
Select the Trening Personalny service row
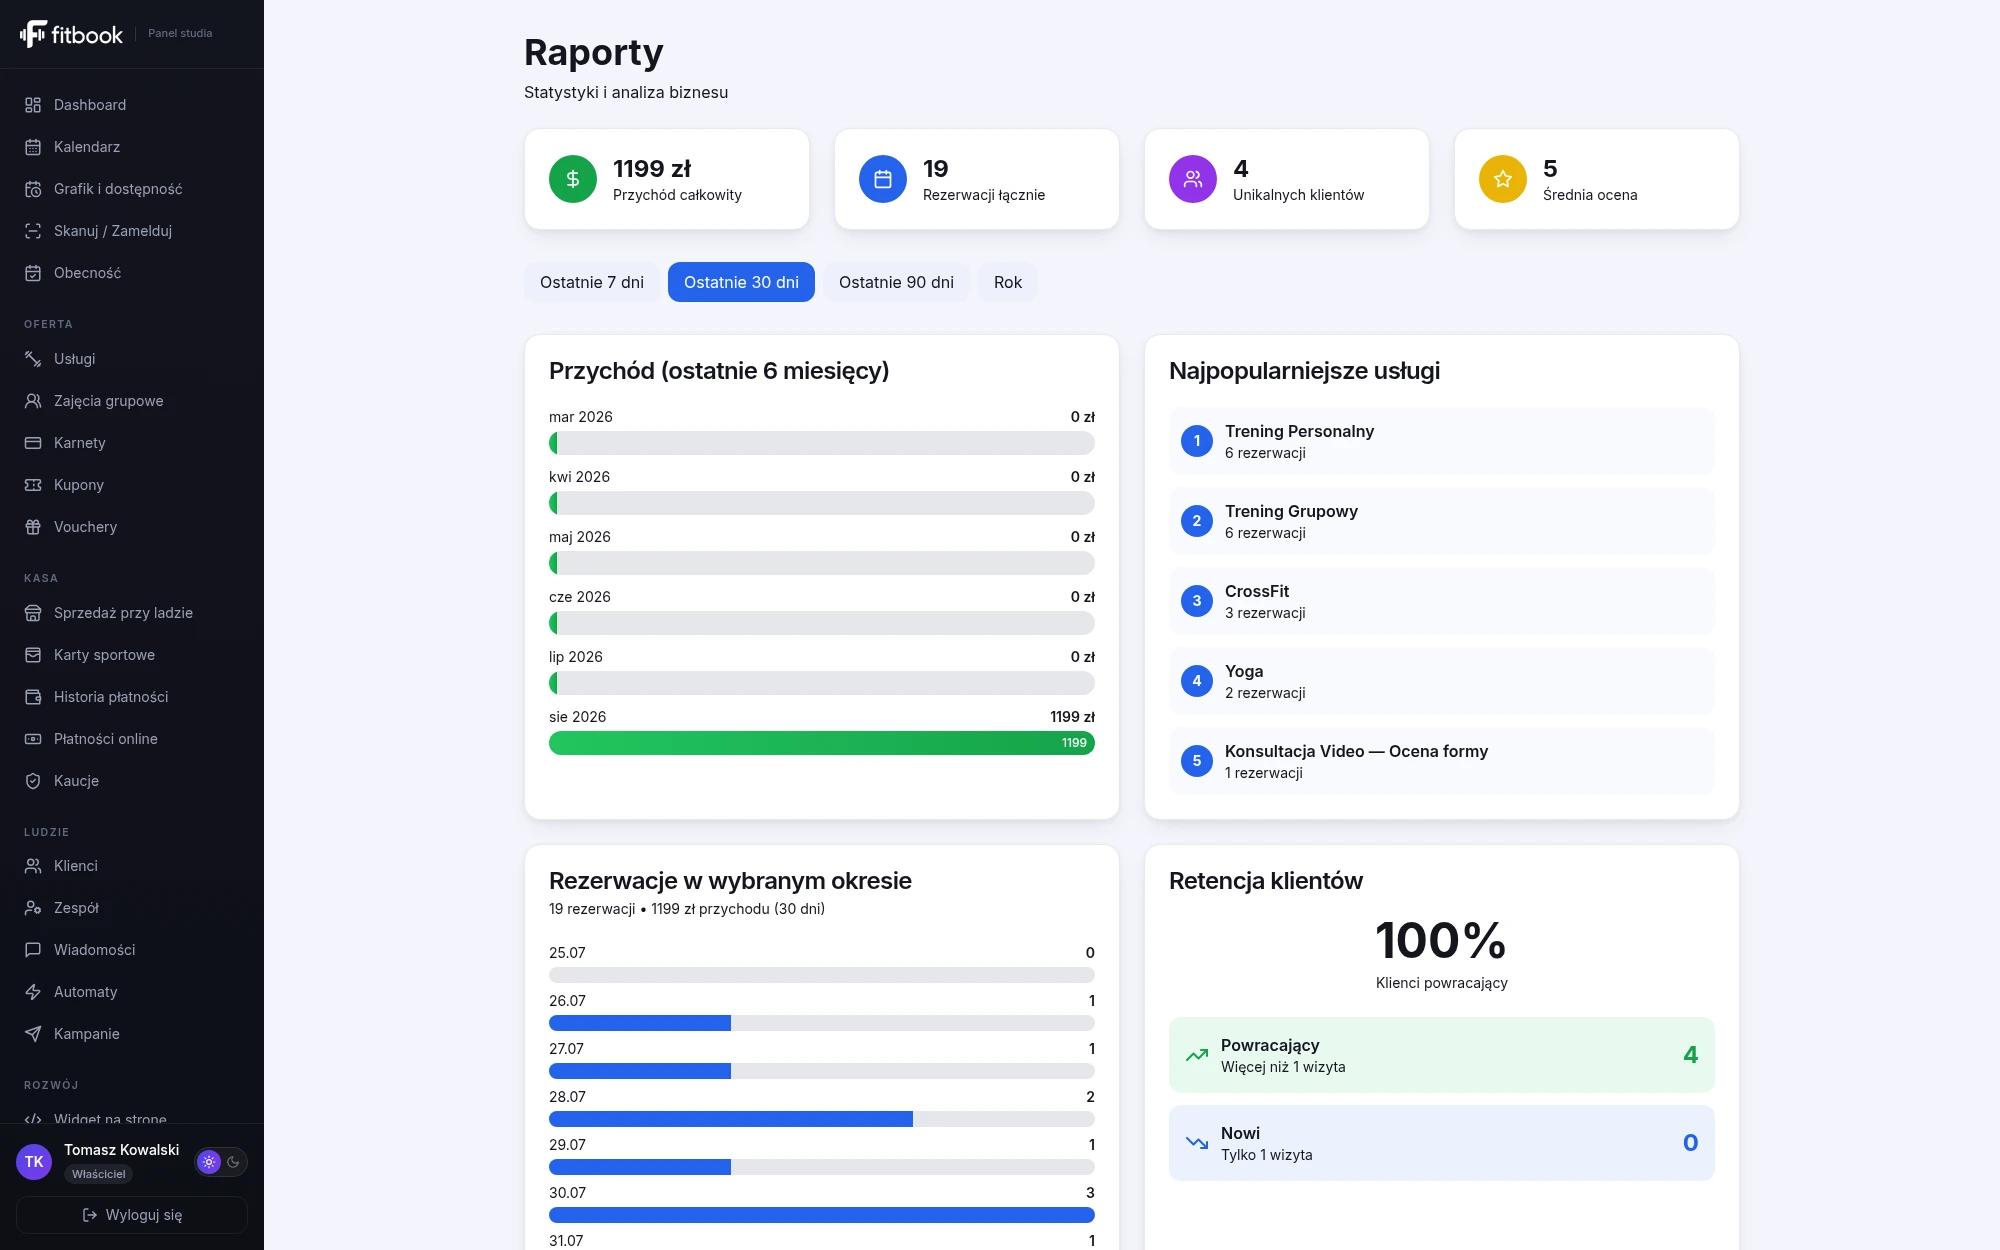(1442, 441)
